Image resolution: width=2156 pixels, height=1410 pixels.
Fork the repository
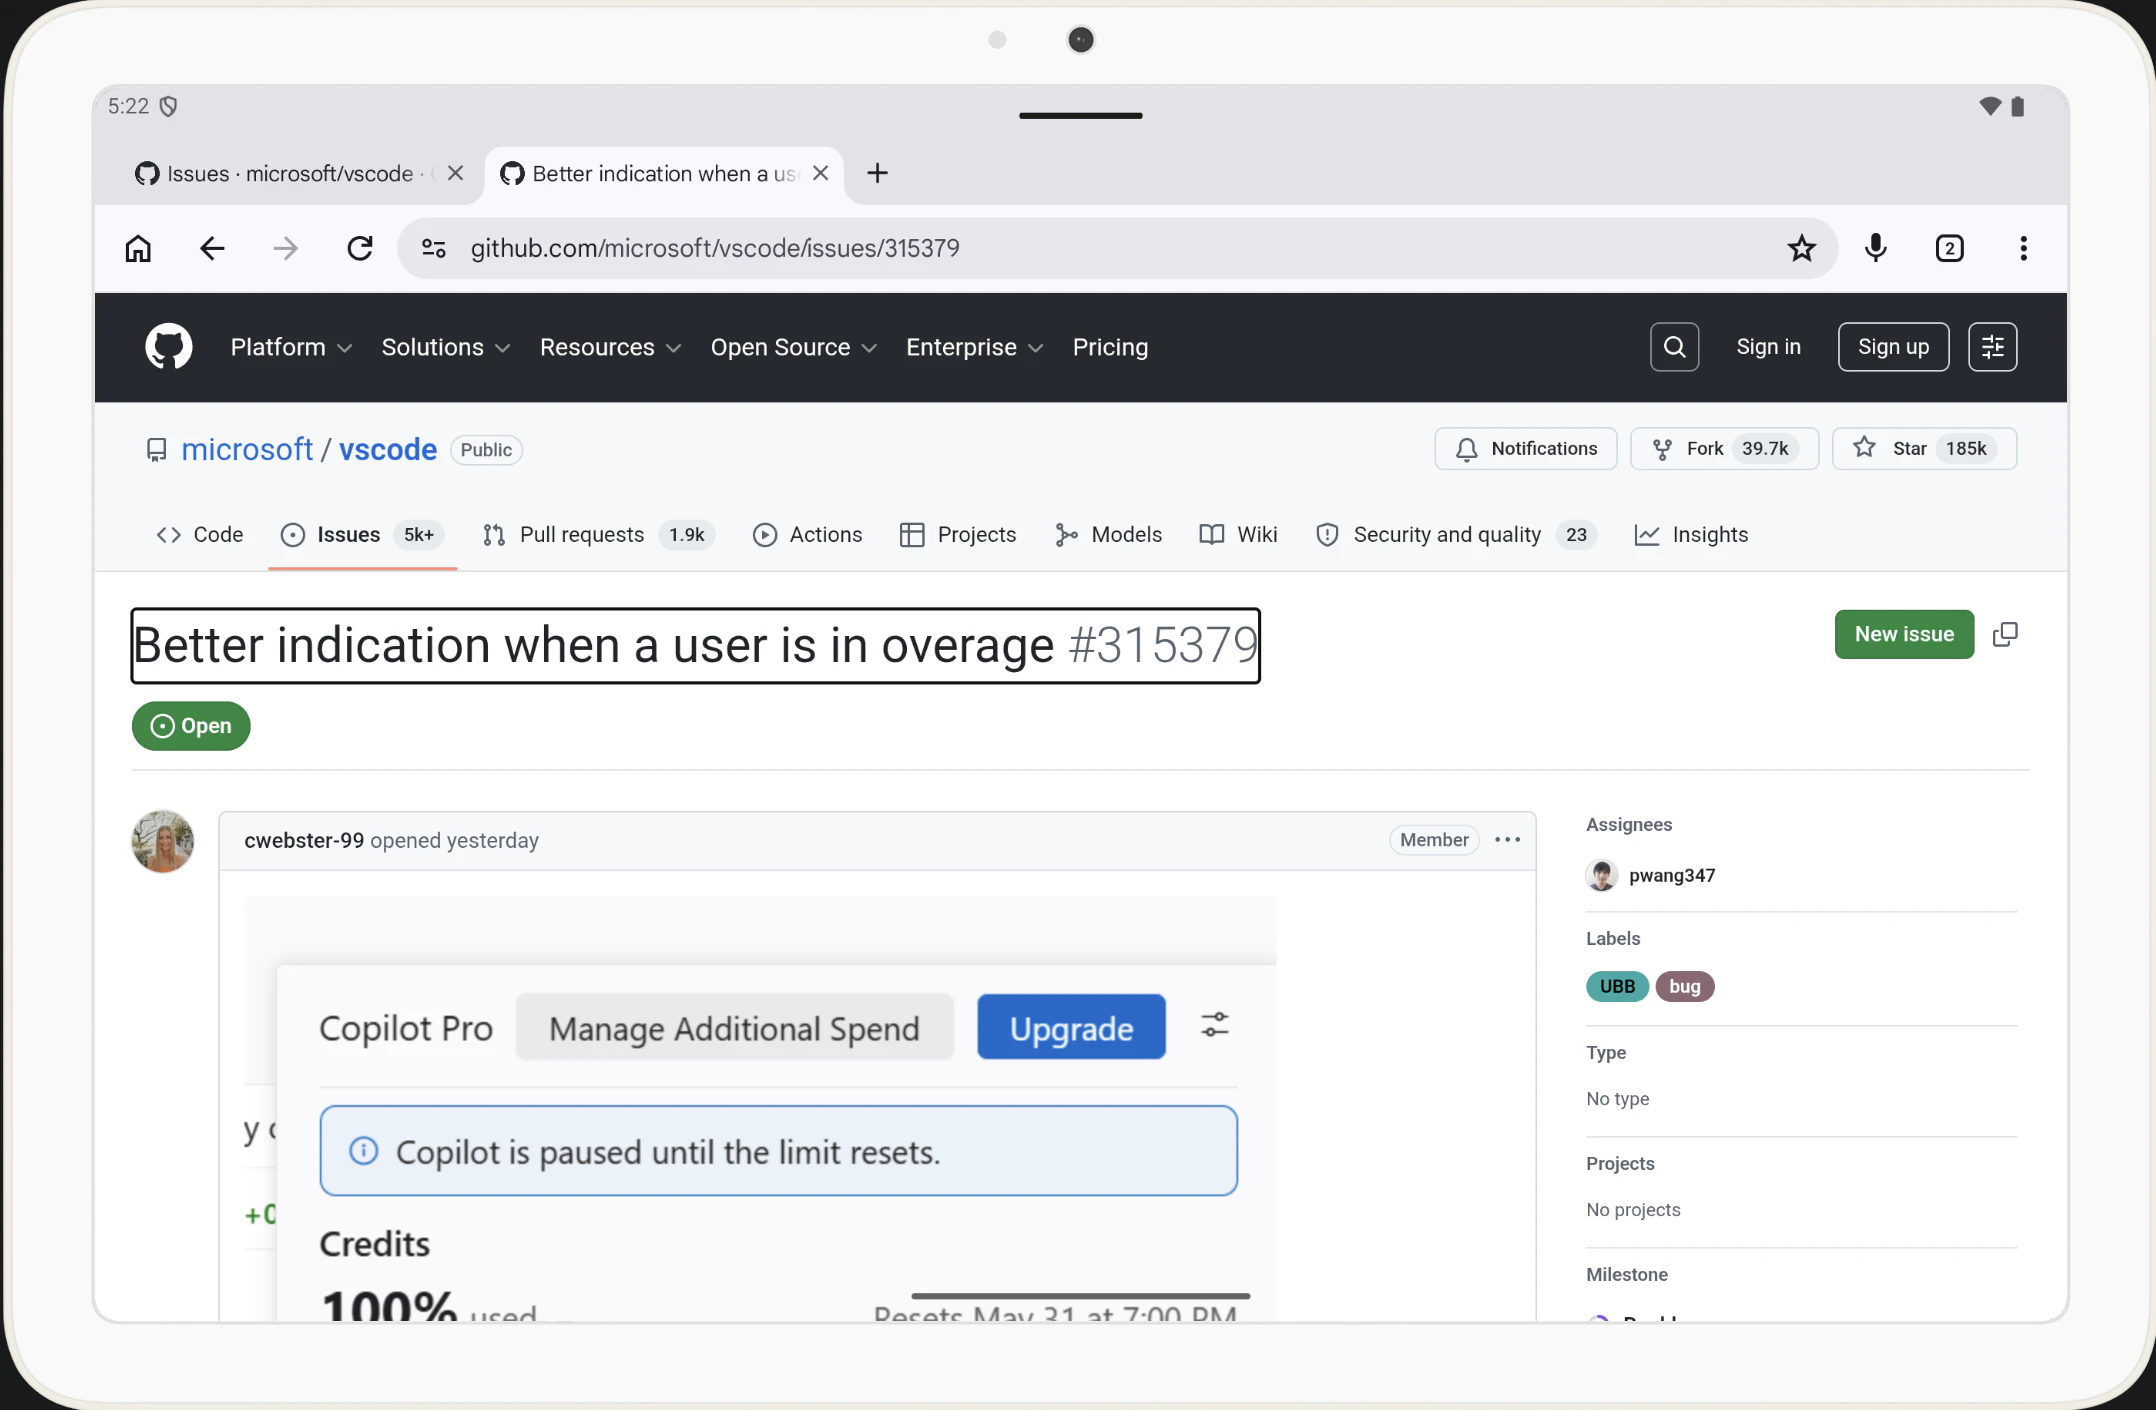(x=1725, y=449)
